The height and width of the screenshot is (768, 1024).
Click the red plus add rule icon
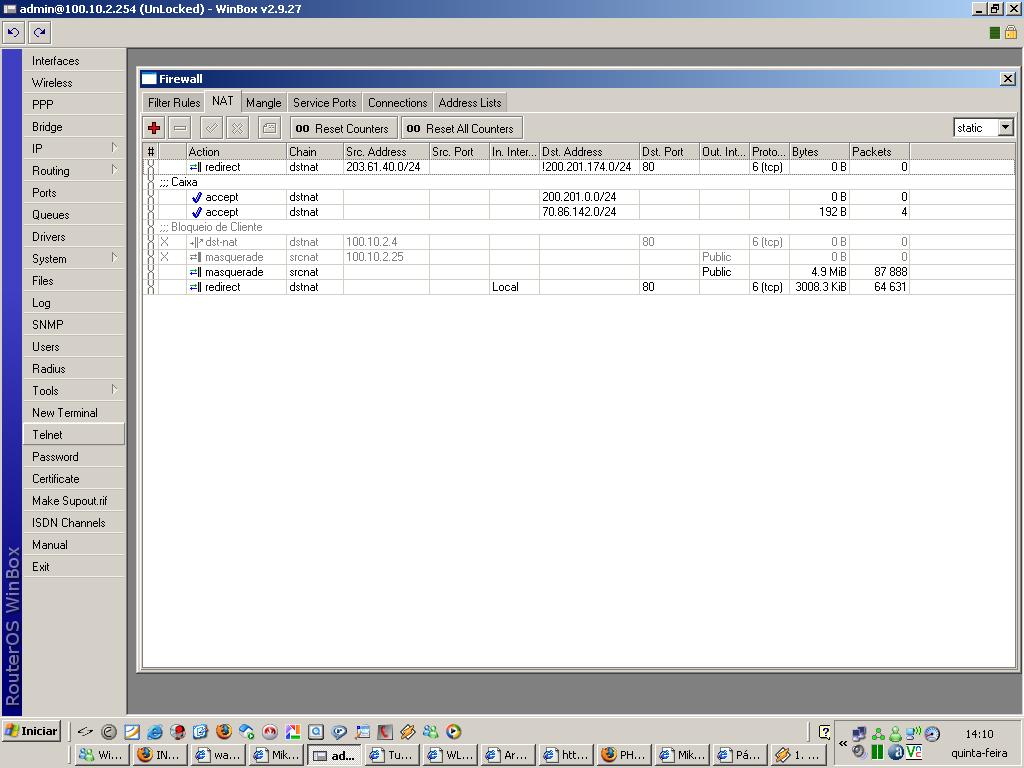pyautogui.click(x=154, y=128)
